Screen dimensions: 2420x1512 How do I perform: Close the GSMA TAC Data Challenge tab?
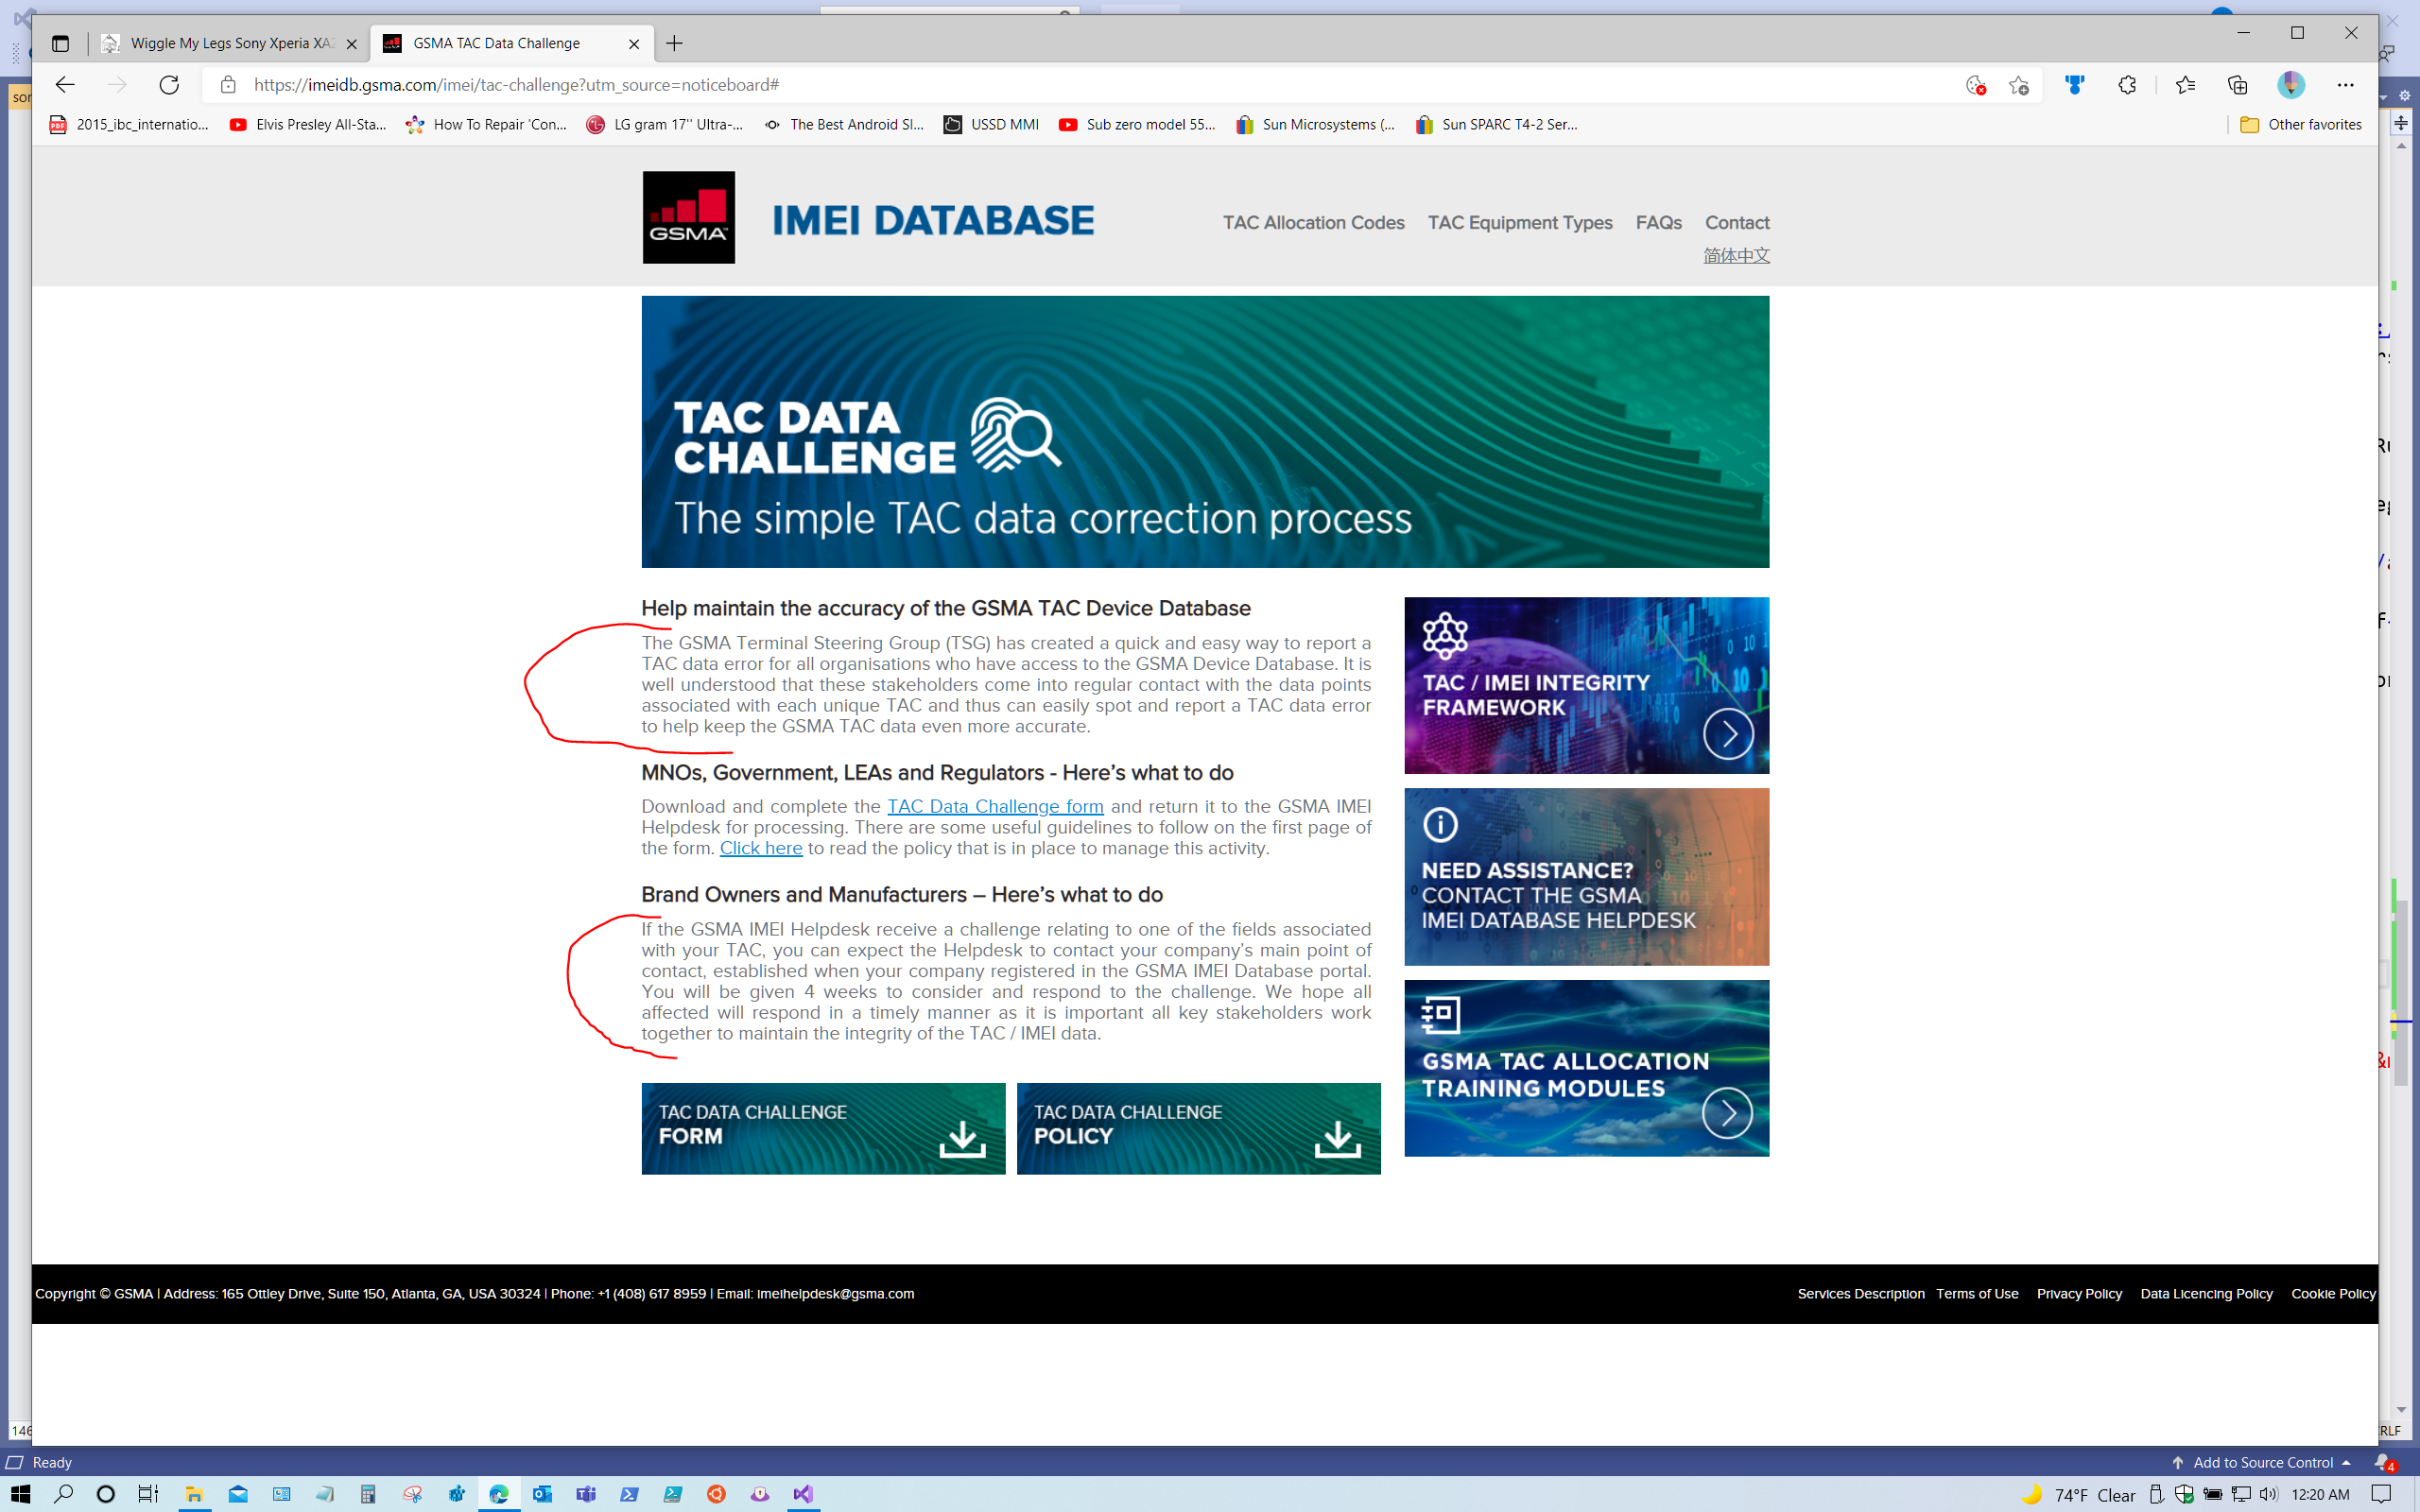pos(634,44)
